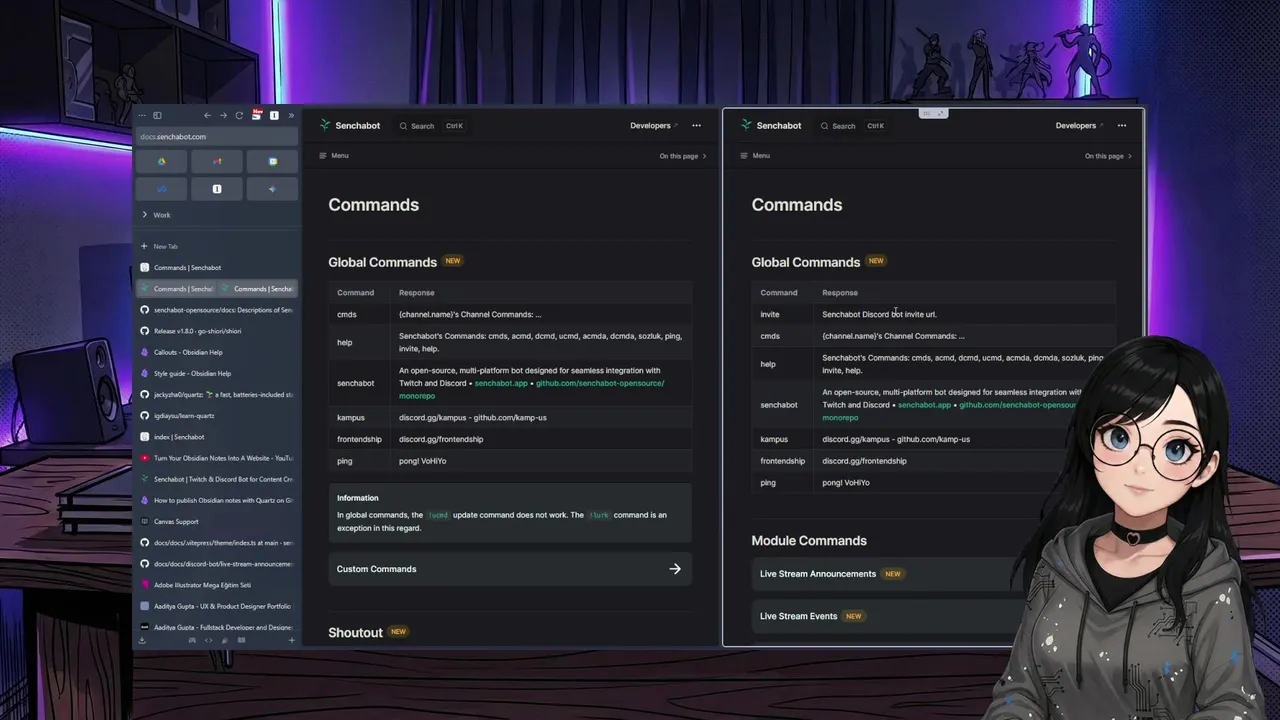This screenshot has width=1280, height=720.
Task: Switch to the first Commands | Senchabot tab
Action: [217, 267]
